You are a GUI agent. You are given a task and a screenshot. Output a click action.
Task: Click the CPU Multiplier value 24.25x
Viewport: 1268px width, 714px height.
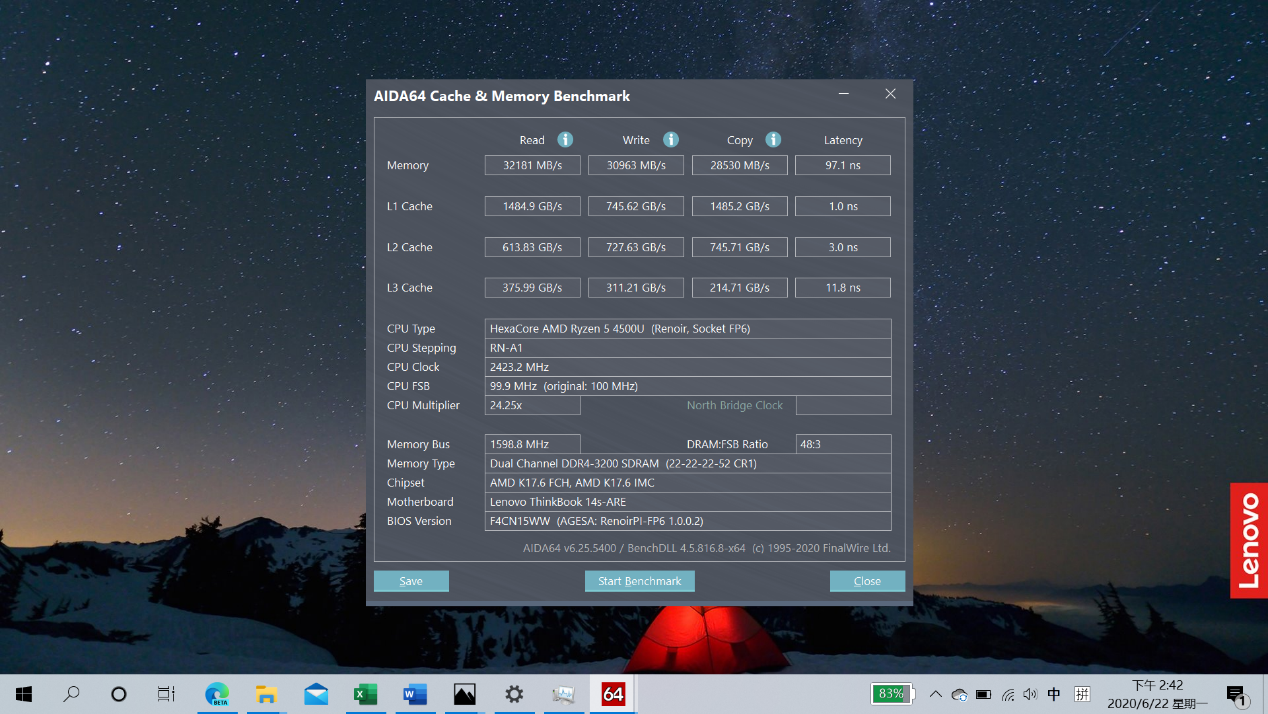pyautogui.click(x=533, y=405)
